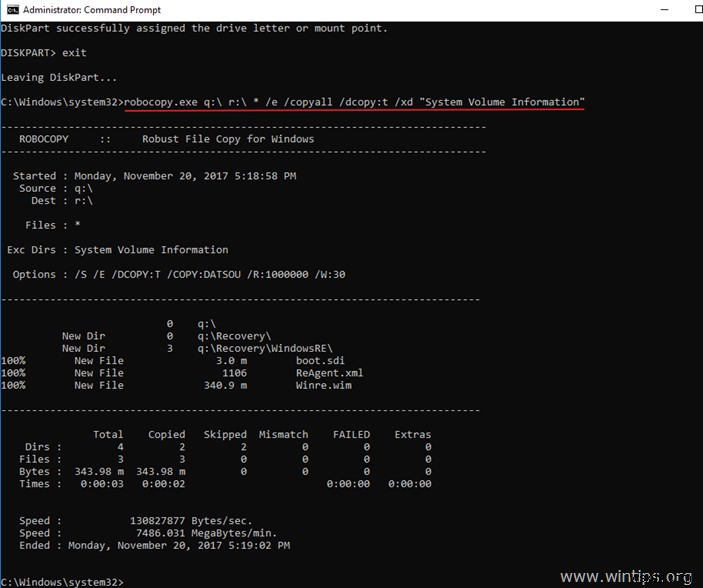Click the '7486.031 MegaBytes/min.' speed value
The width and height of the screenshot is (703, 588).
(206, 533)
